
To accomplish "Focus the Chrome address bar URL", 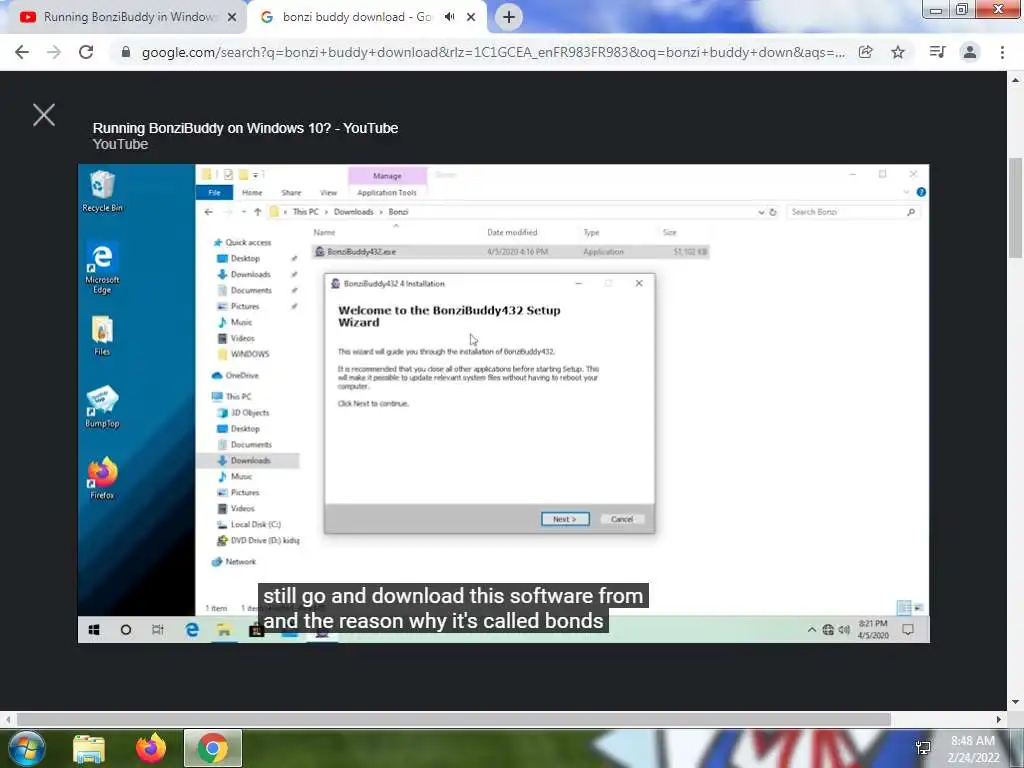I will pyautogui.click(x=493, y=52).
